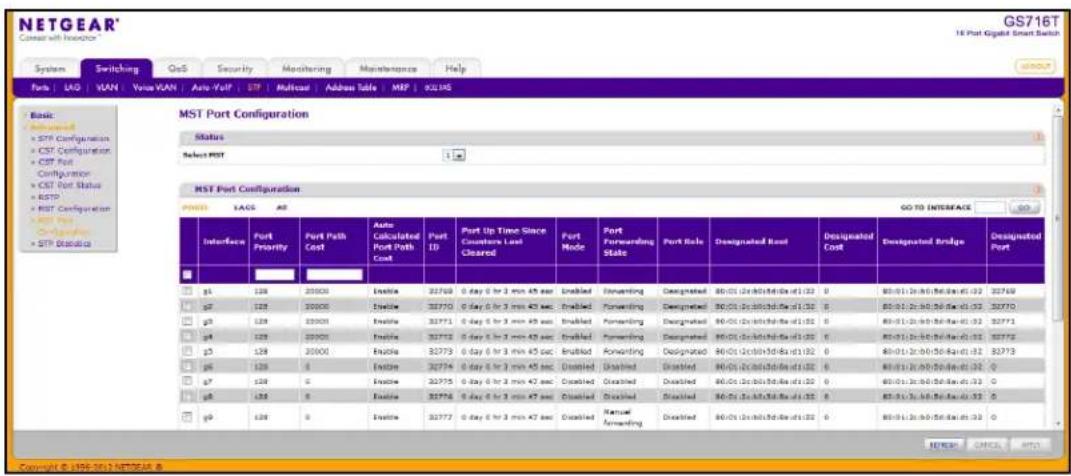Select the g3 row checkbox
1071x476 pixels.
[x=188, y=321]
